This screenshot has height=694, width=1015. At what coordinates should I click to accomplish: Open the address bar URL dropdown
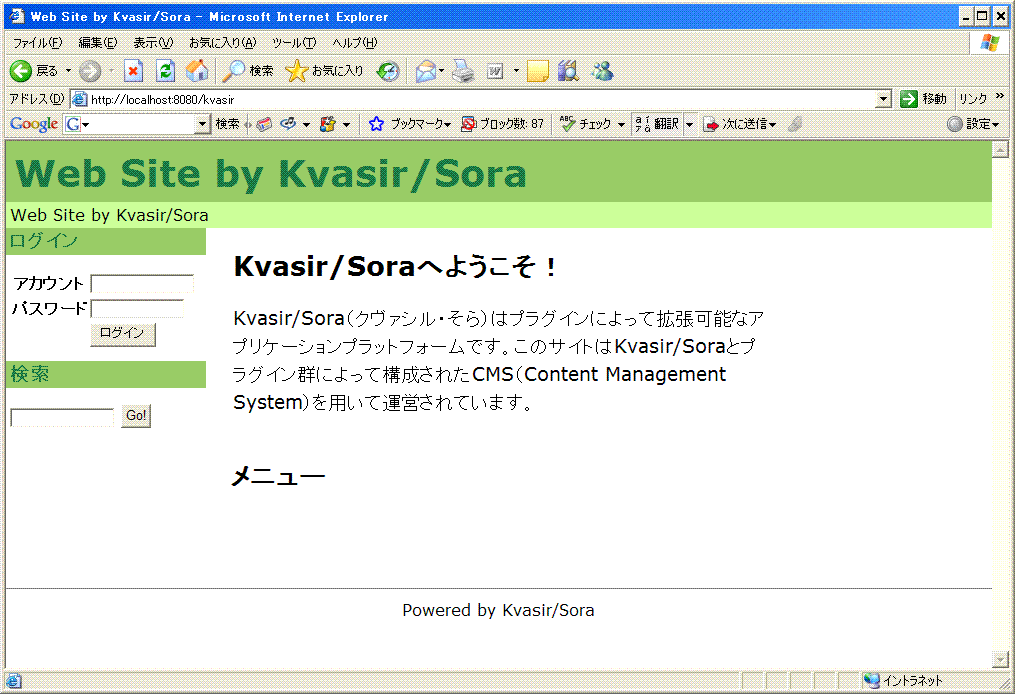tap(884, 99)
